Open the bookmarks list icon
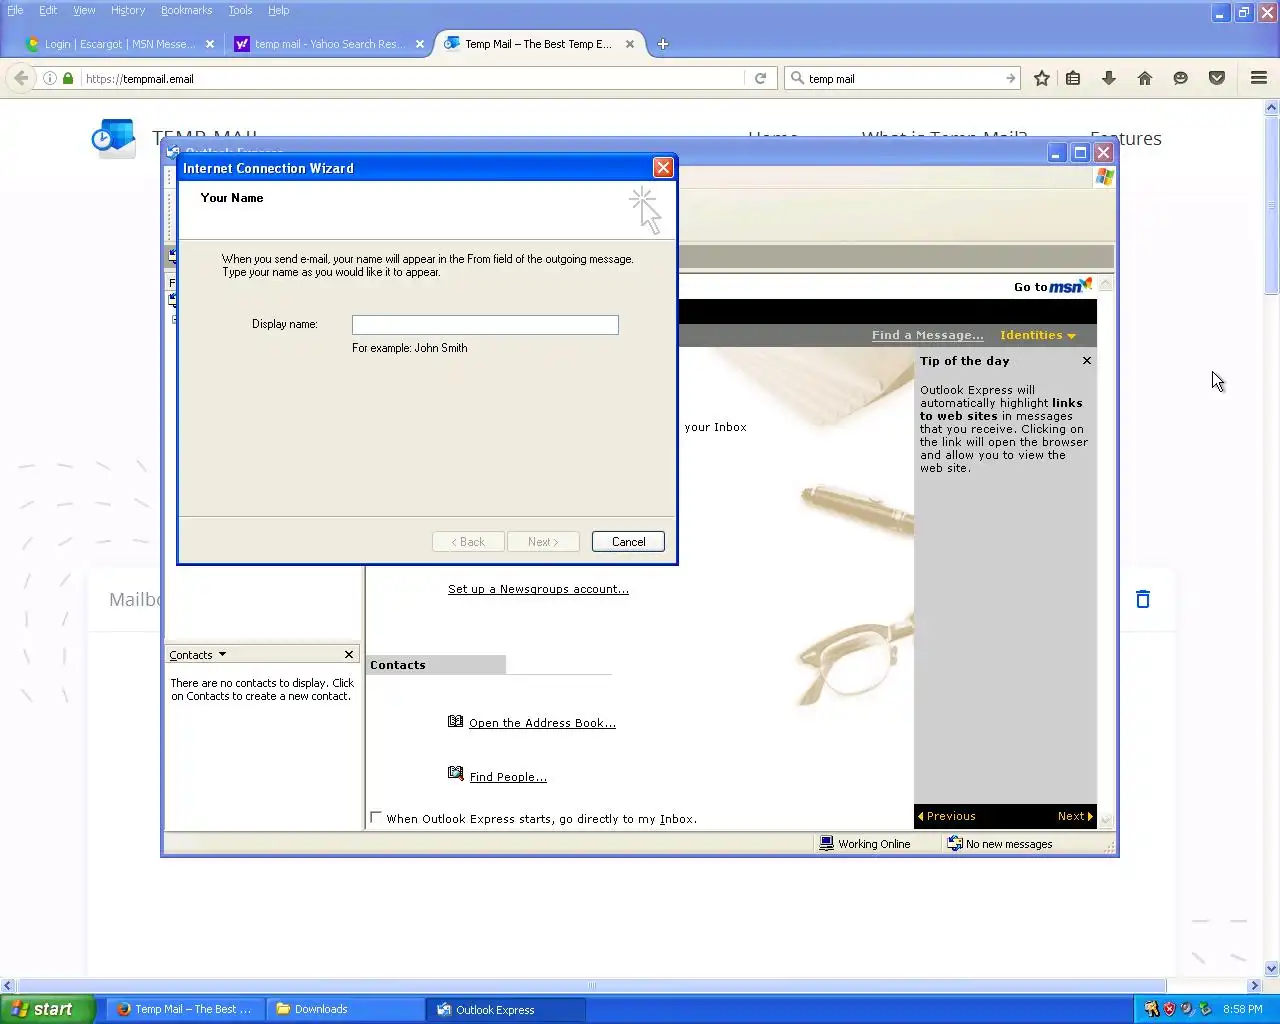Image resolution: width=1280 pixels, height=1024 pixels. [x=1073, y=78]
